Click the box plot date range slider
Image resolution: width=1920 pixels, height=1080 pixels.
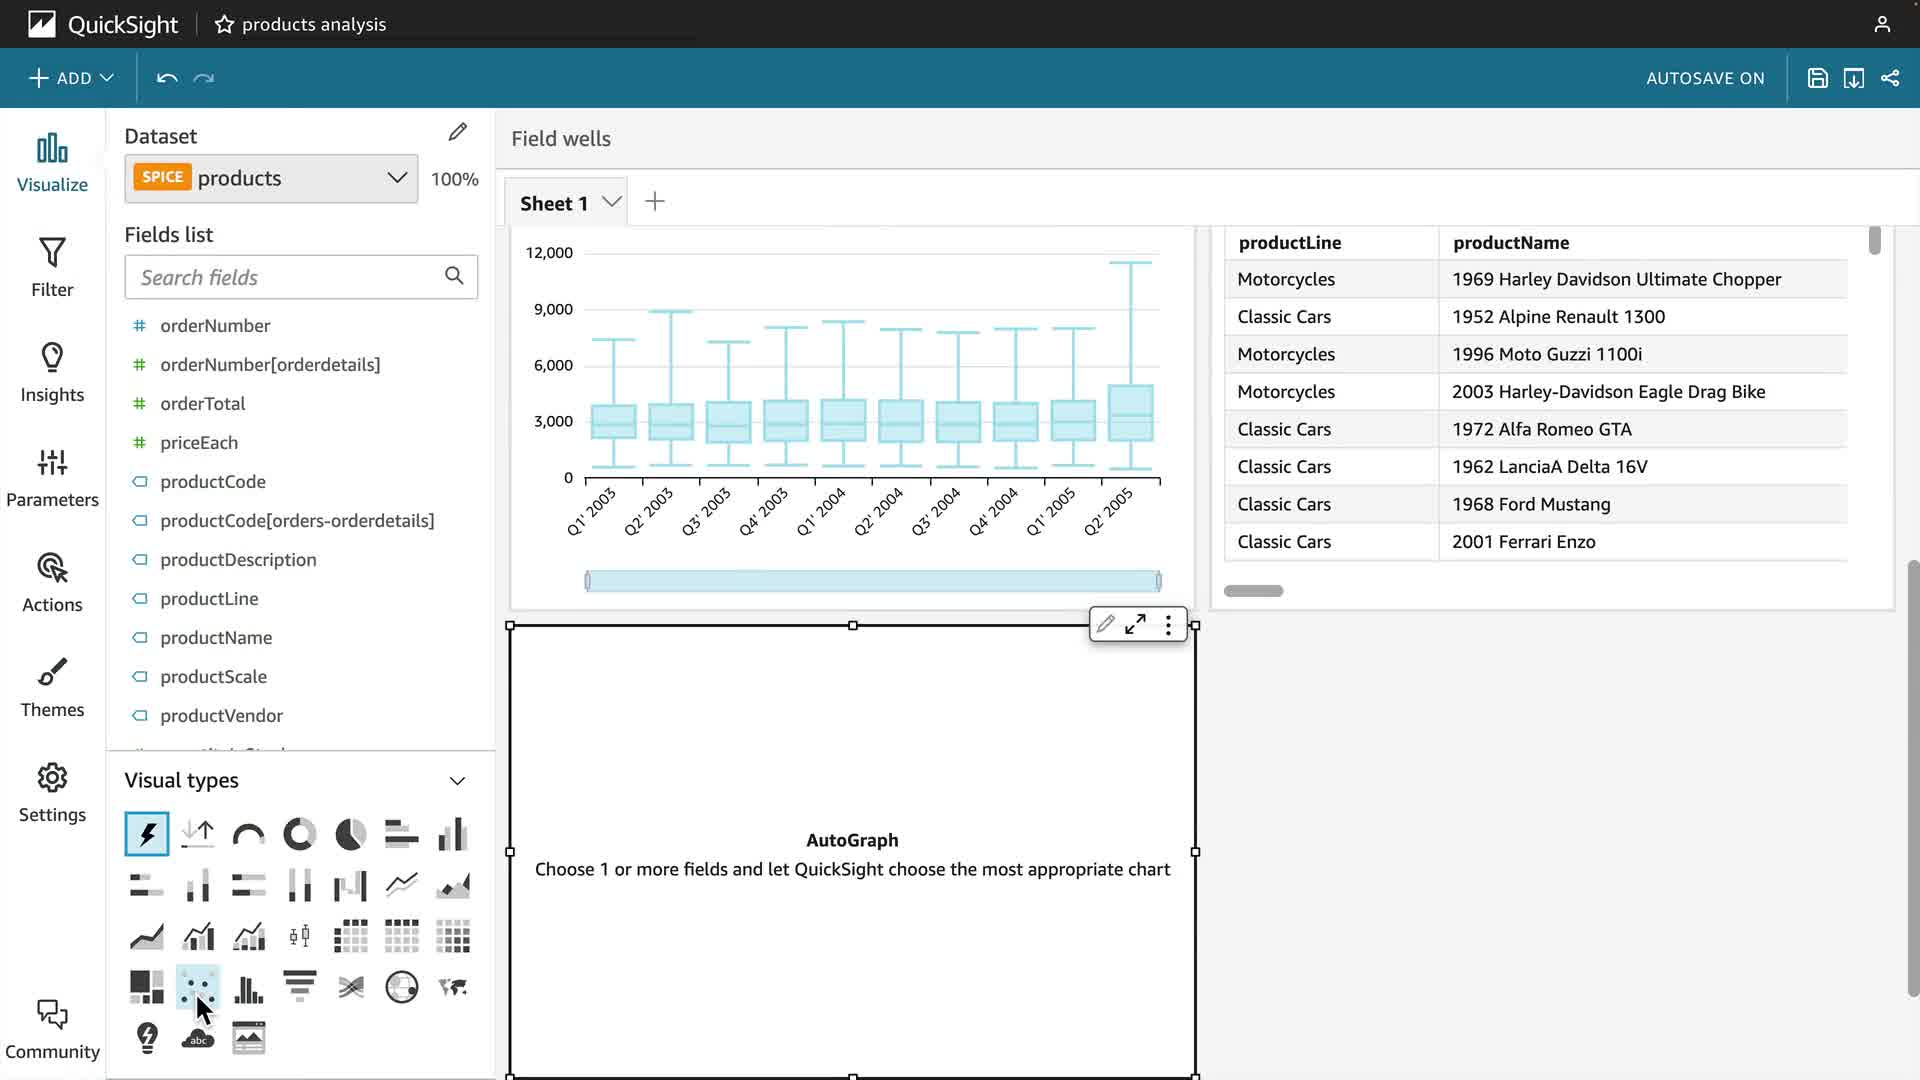[x=872, y=581]
